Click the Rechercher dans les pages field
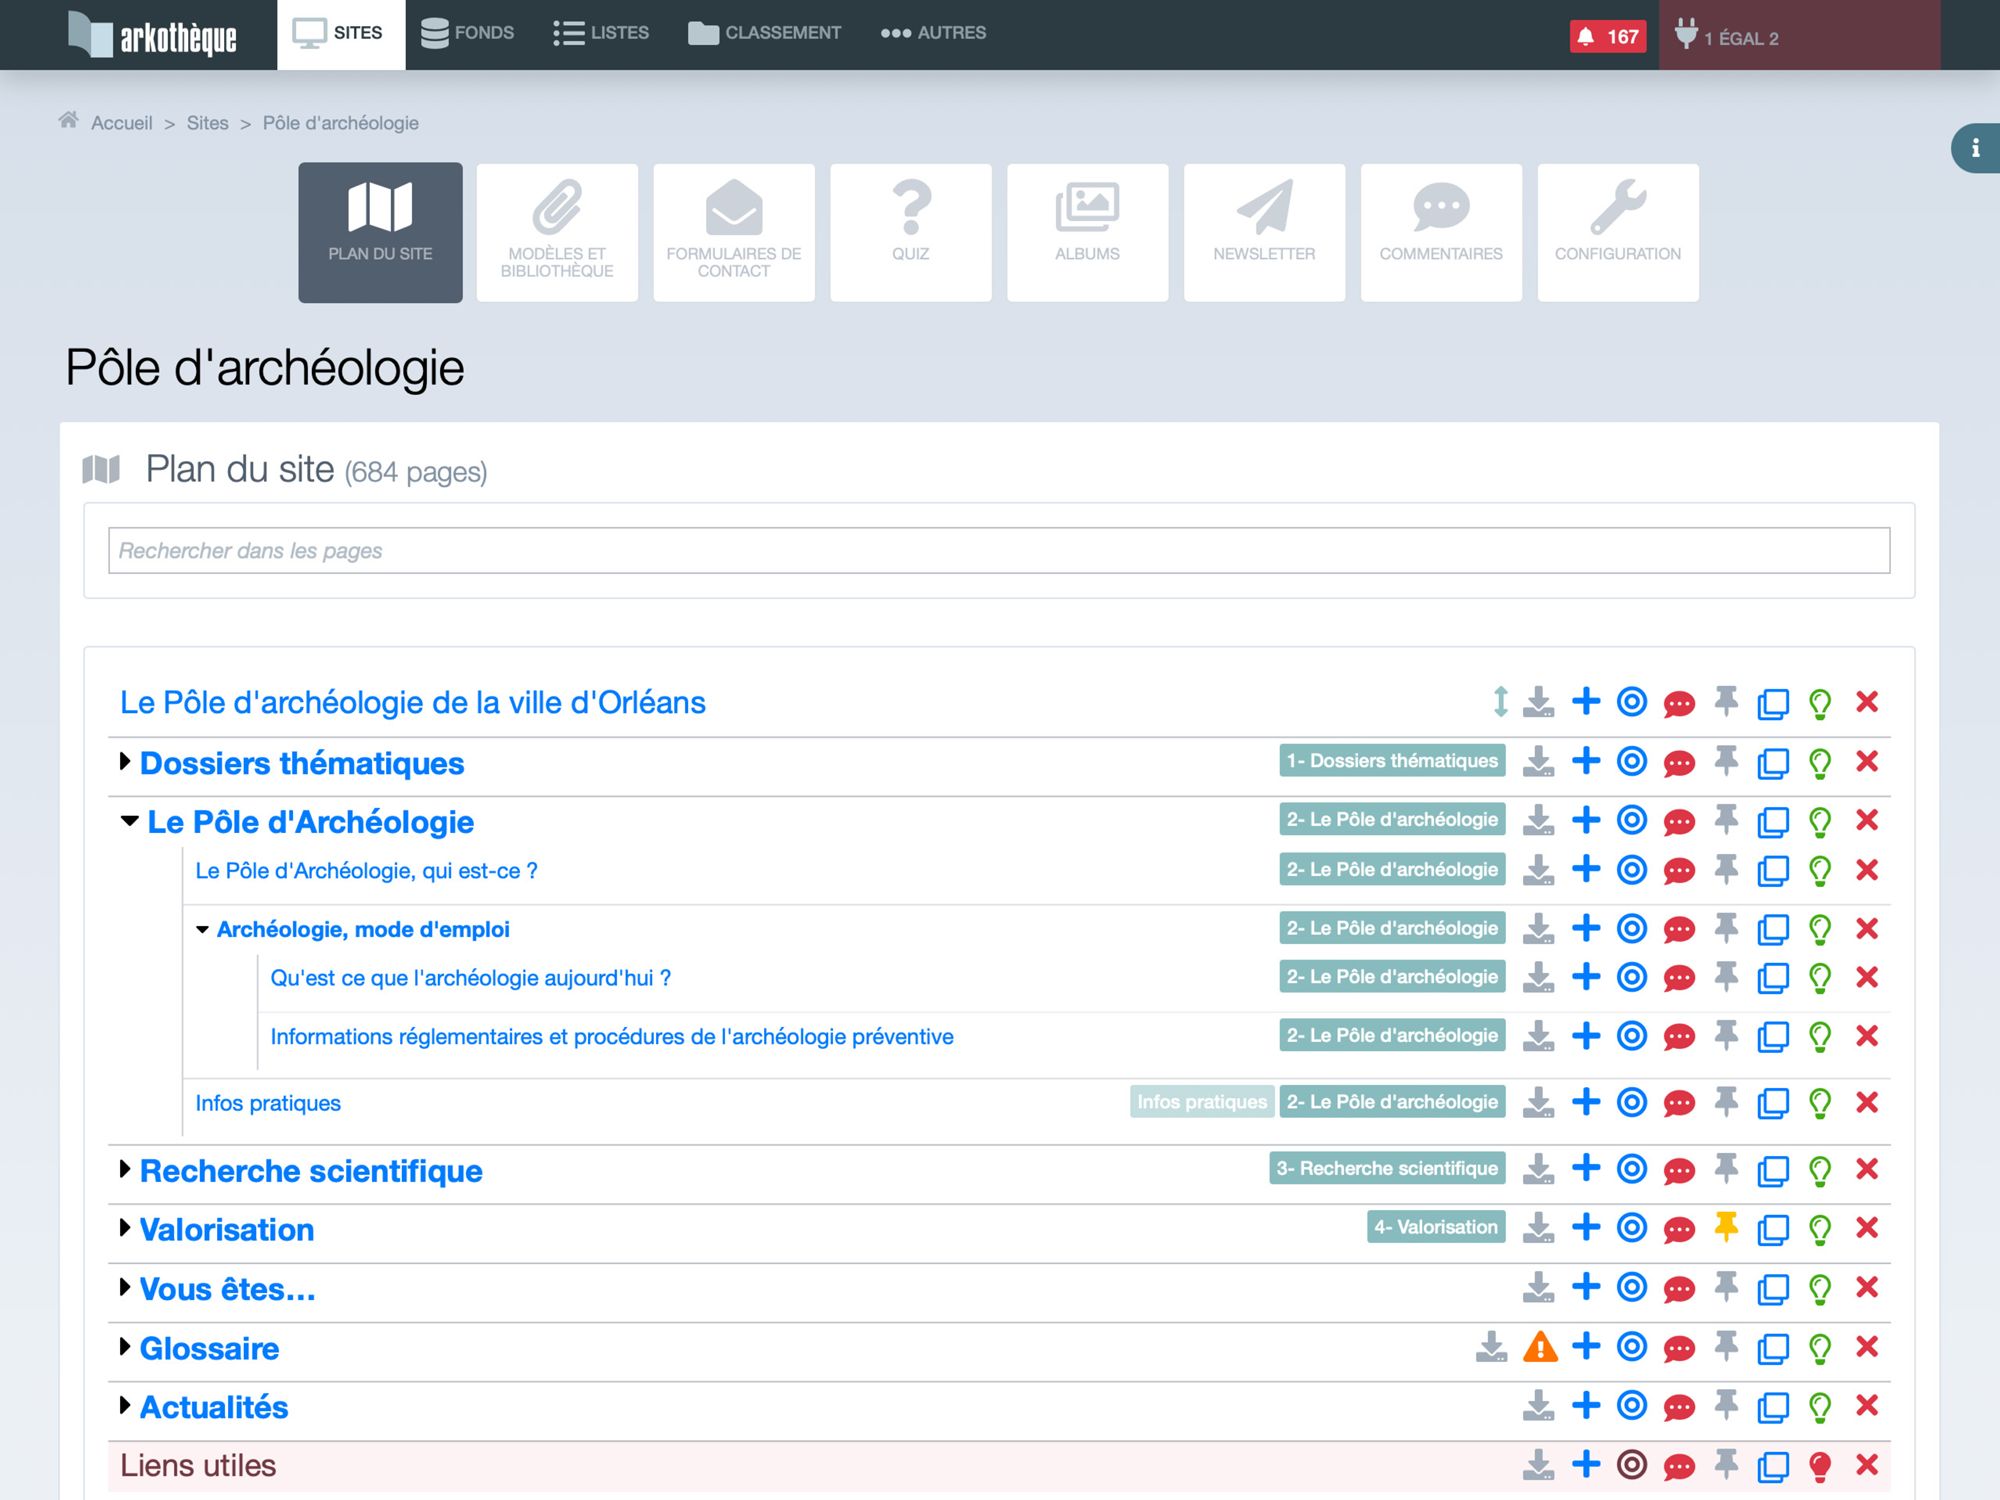This screenshot has height=1500, width=2000. tap(998, 551)
